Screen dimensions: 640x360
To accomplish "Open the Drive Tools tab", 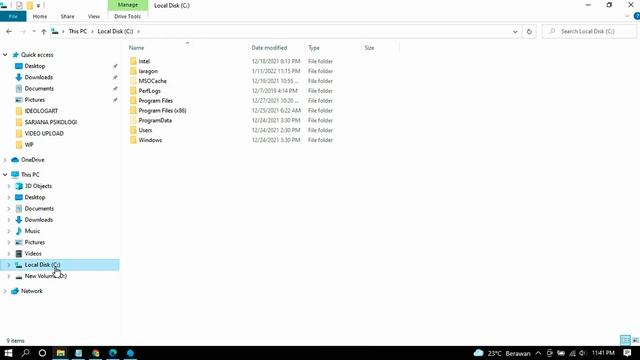I will click(x=127, y=16).
